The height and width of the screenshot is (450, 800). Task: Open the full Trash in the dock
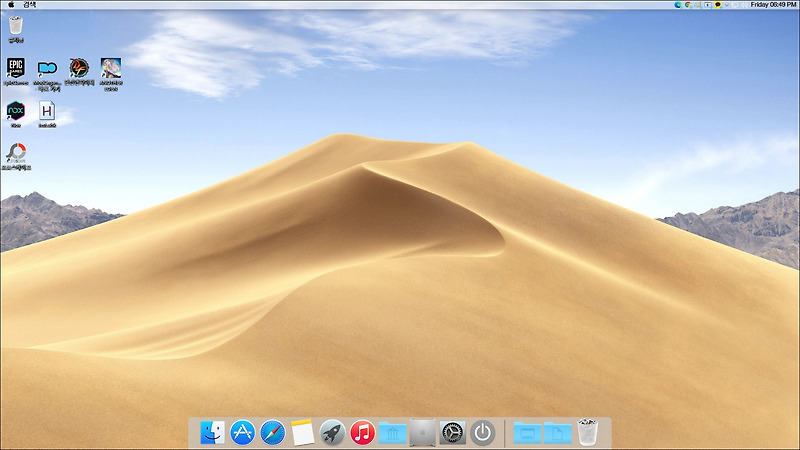(x=587, y=432)
